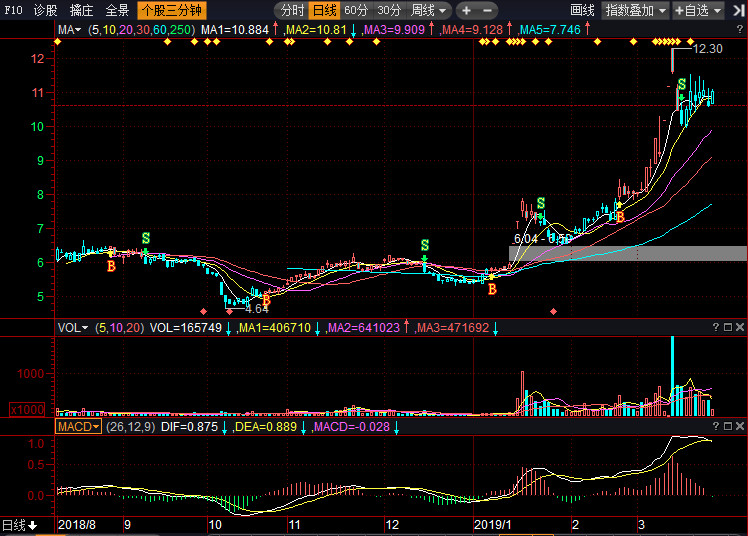Close the MACD indicator panel
This screenshot has height=536, width=748.
point(739,427)
